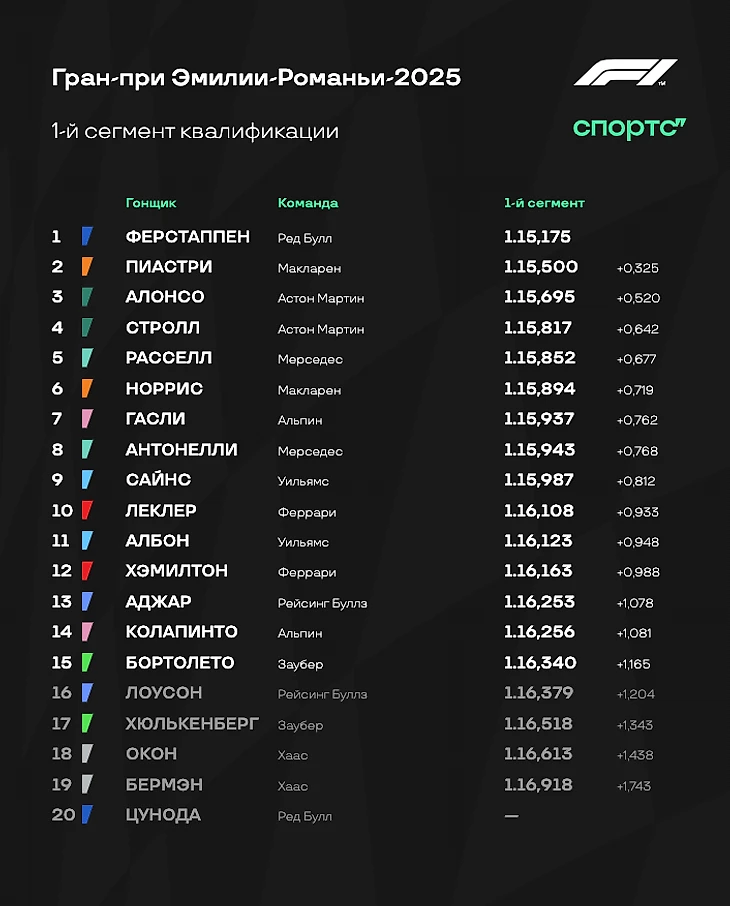This screenshot has width=730, height=906.
Task: Click the gap +1,743 for Бермэн
Action: [634, 786]
